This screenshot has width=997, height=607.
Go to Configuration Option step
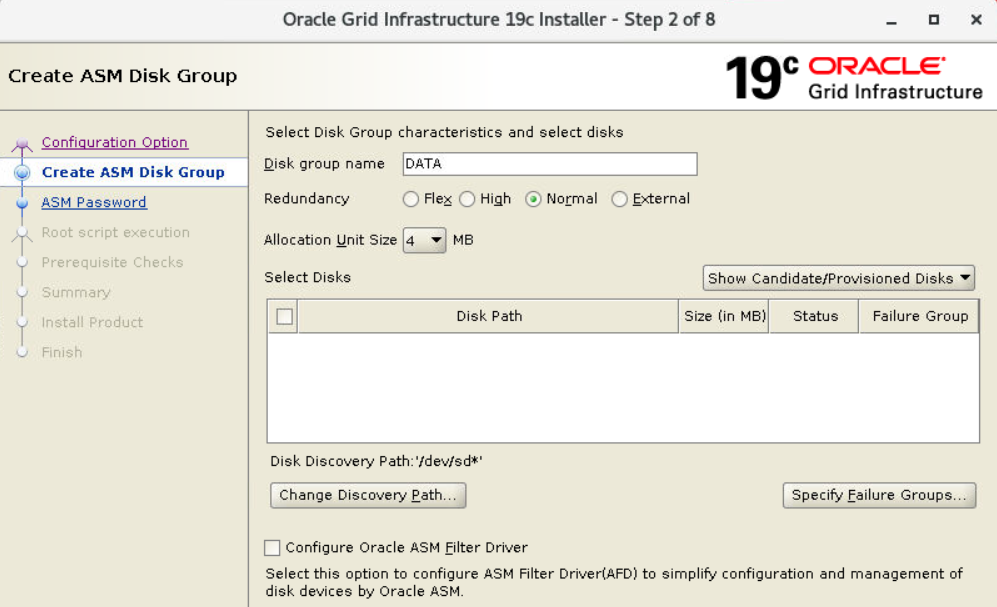[114, 142]
